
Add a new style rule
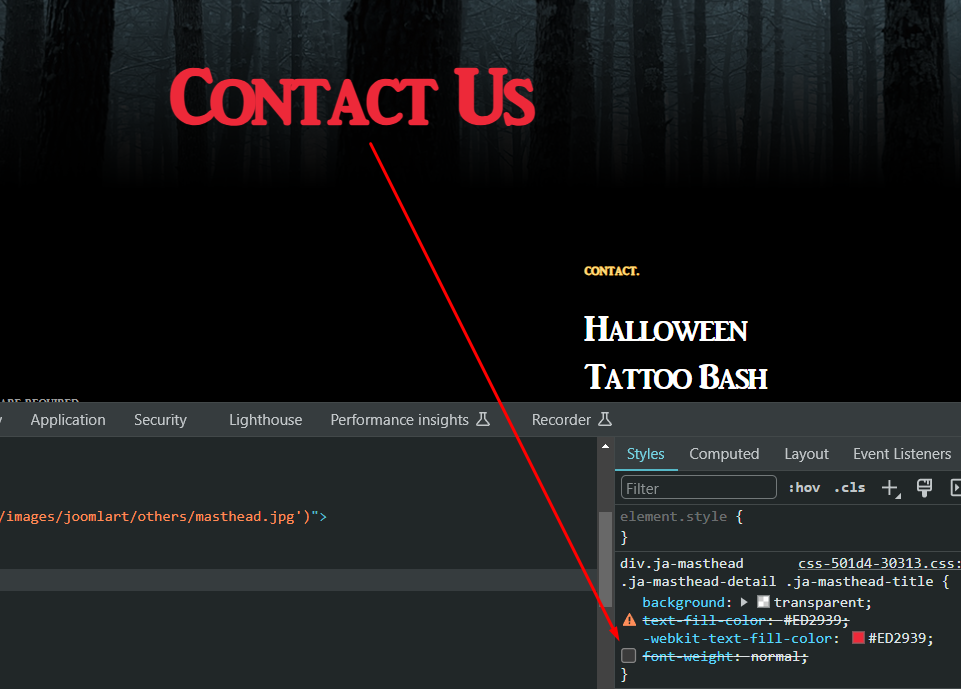tap(889, 488)
